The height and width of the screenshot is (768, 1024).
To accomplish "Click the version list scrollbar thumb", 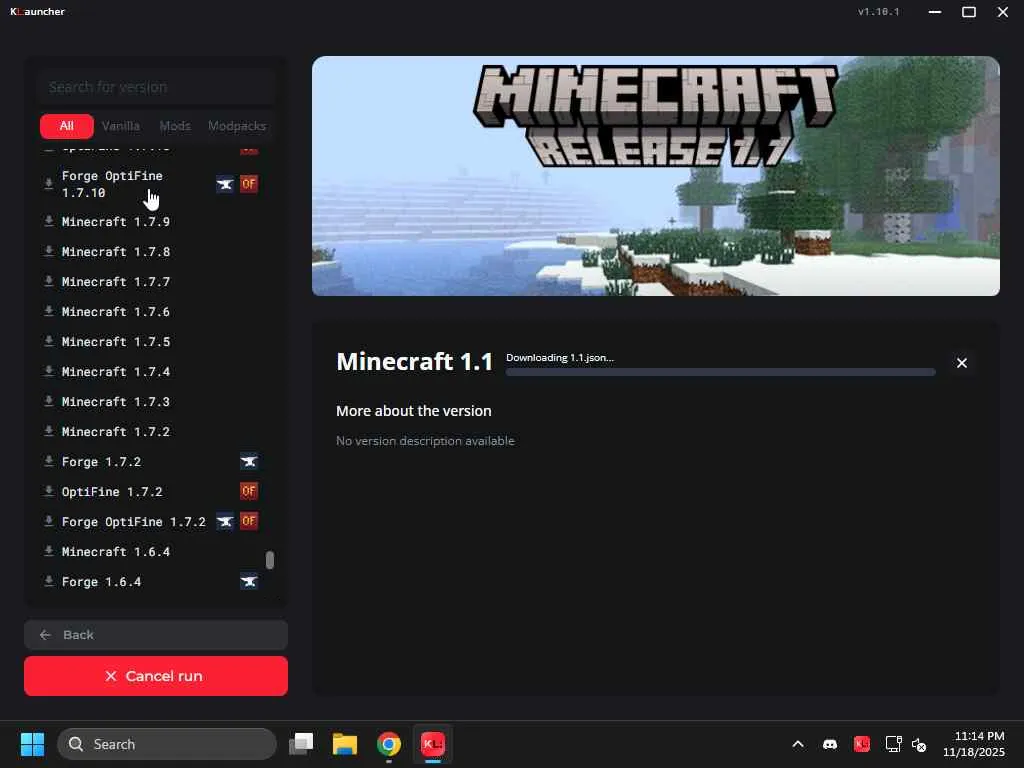I will 270,560.
